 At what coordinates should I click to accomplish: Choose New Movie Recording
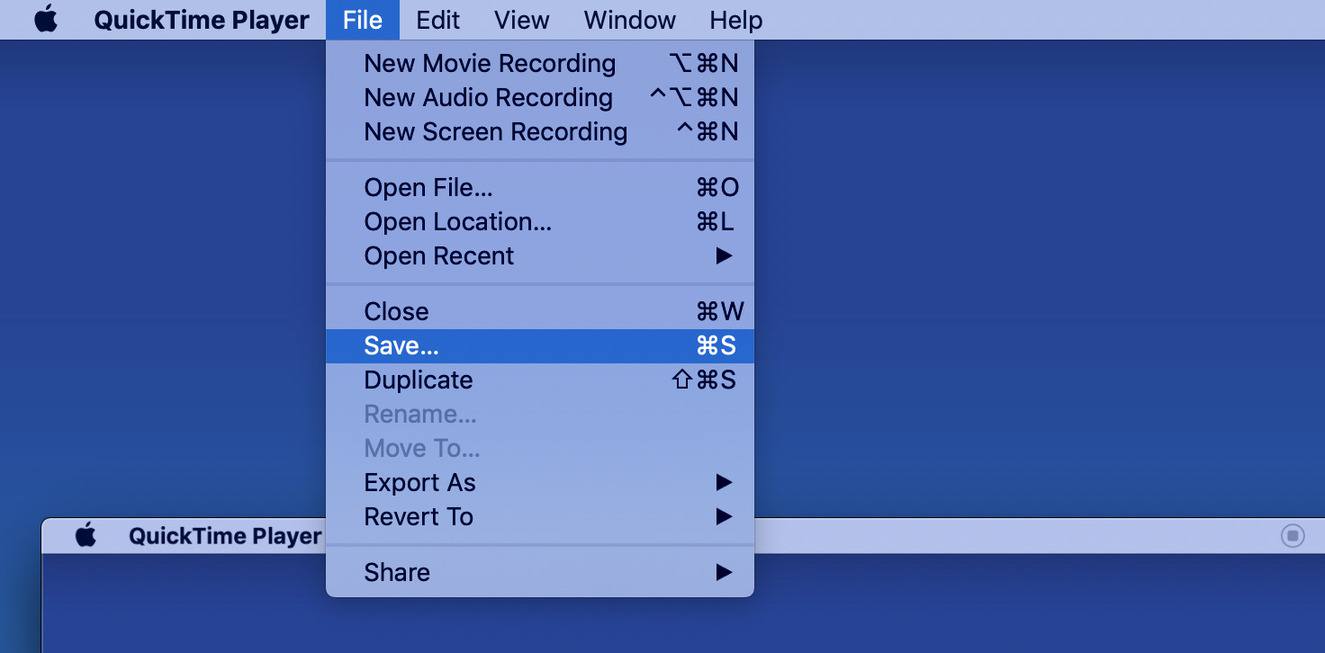pos(540,63)
